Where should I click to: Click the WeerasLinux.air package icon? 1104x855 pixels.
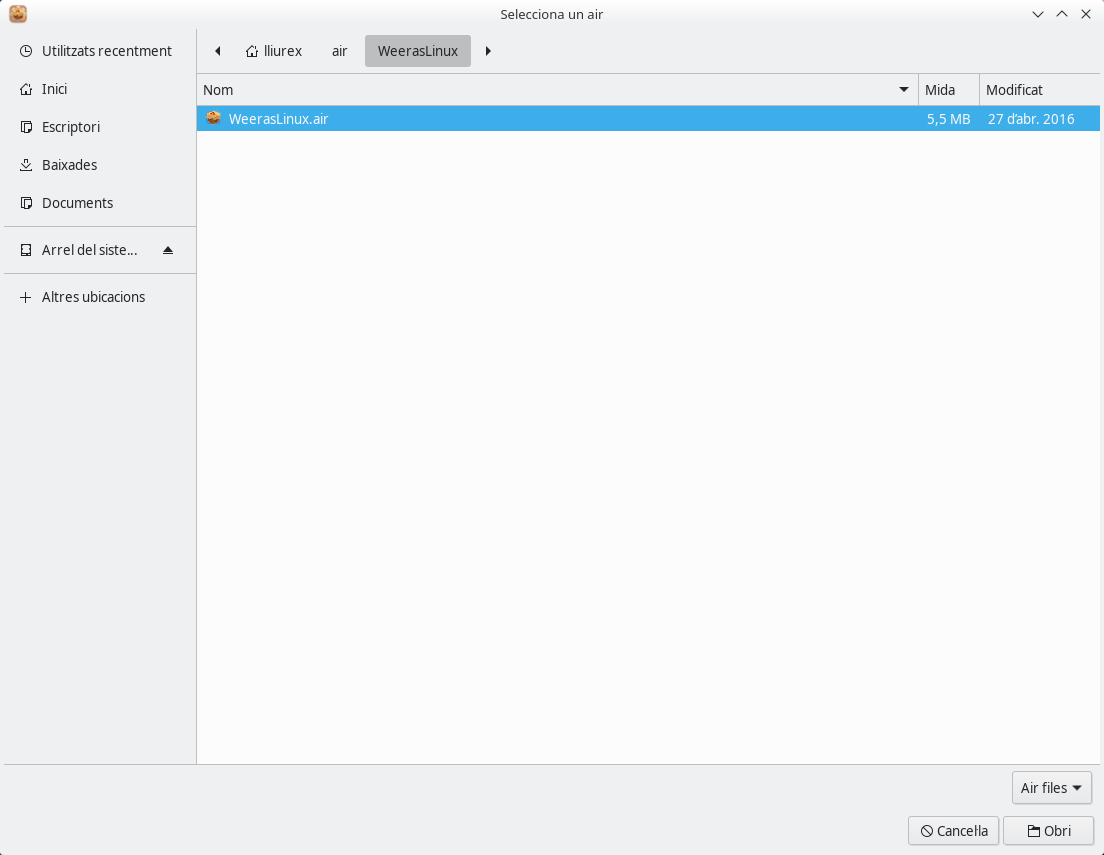tap(213, 118)
